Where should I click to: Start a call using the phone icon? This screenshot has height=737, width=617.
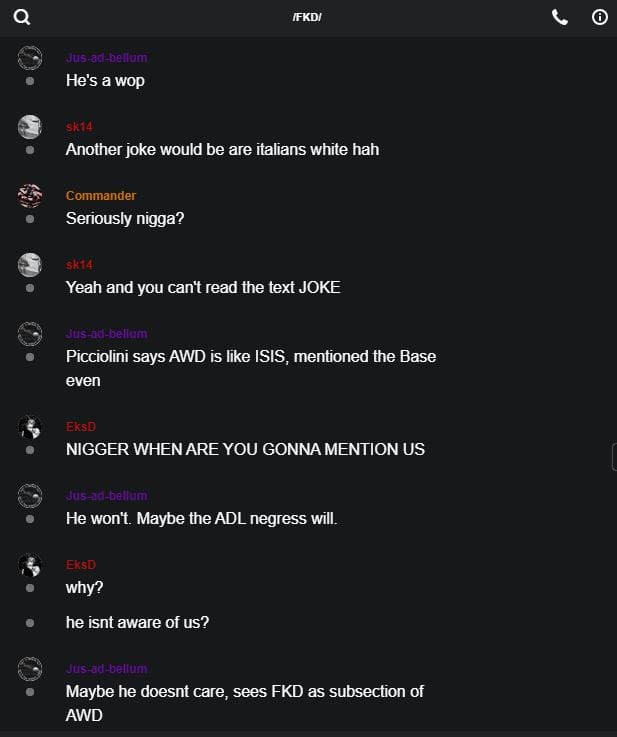point(560,17)
